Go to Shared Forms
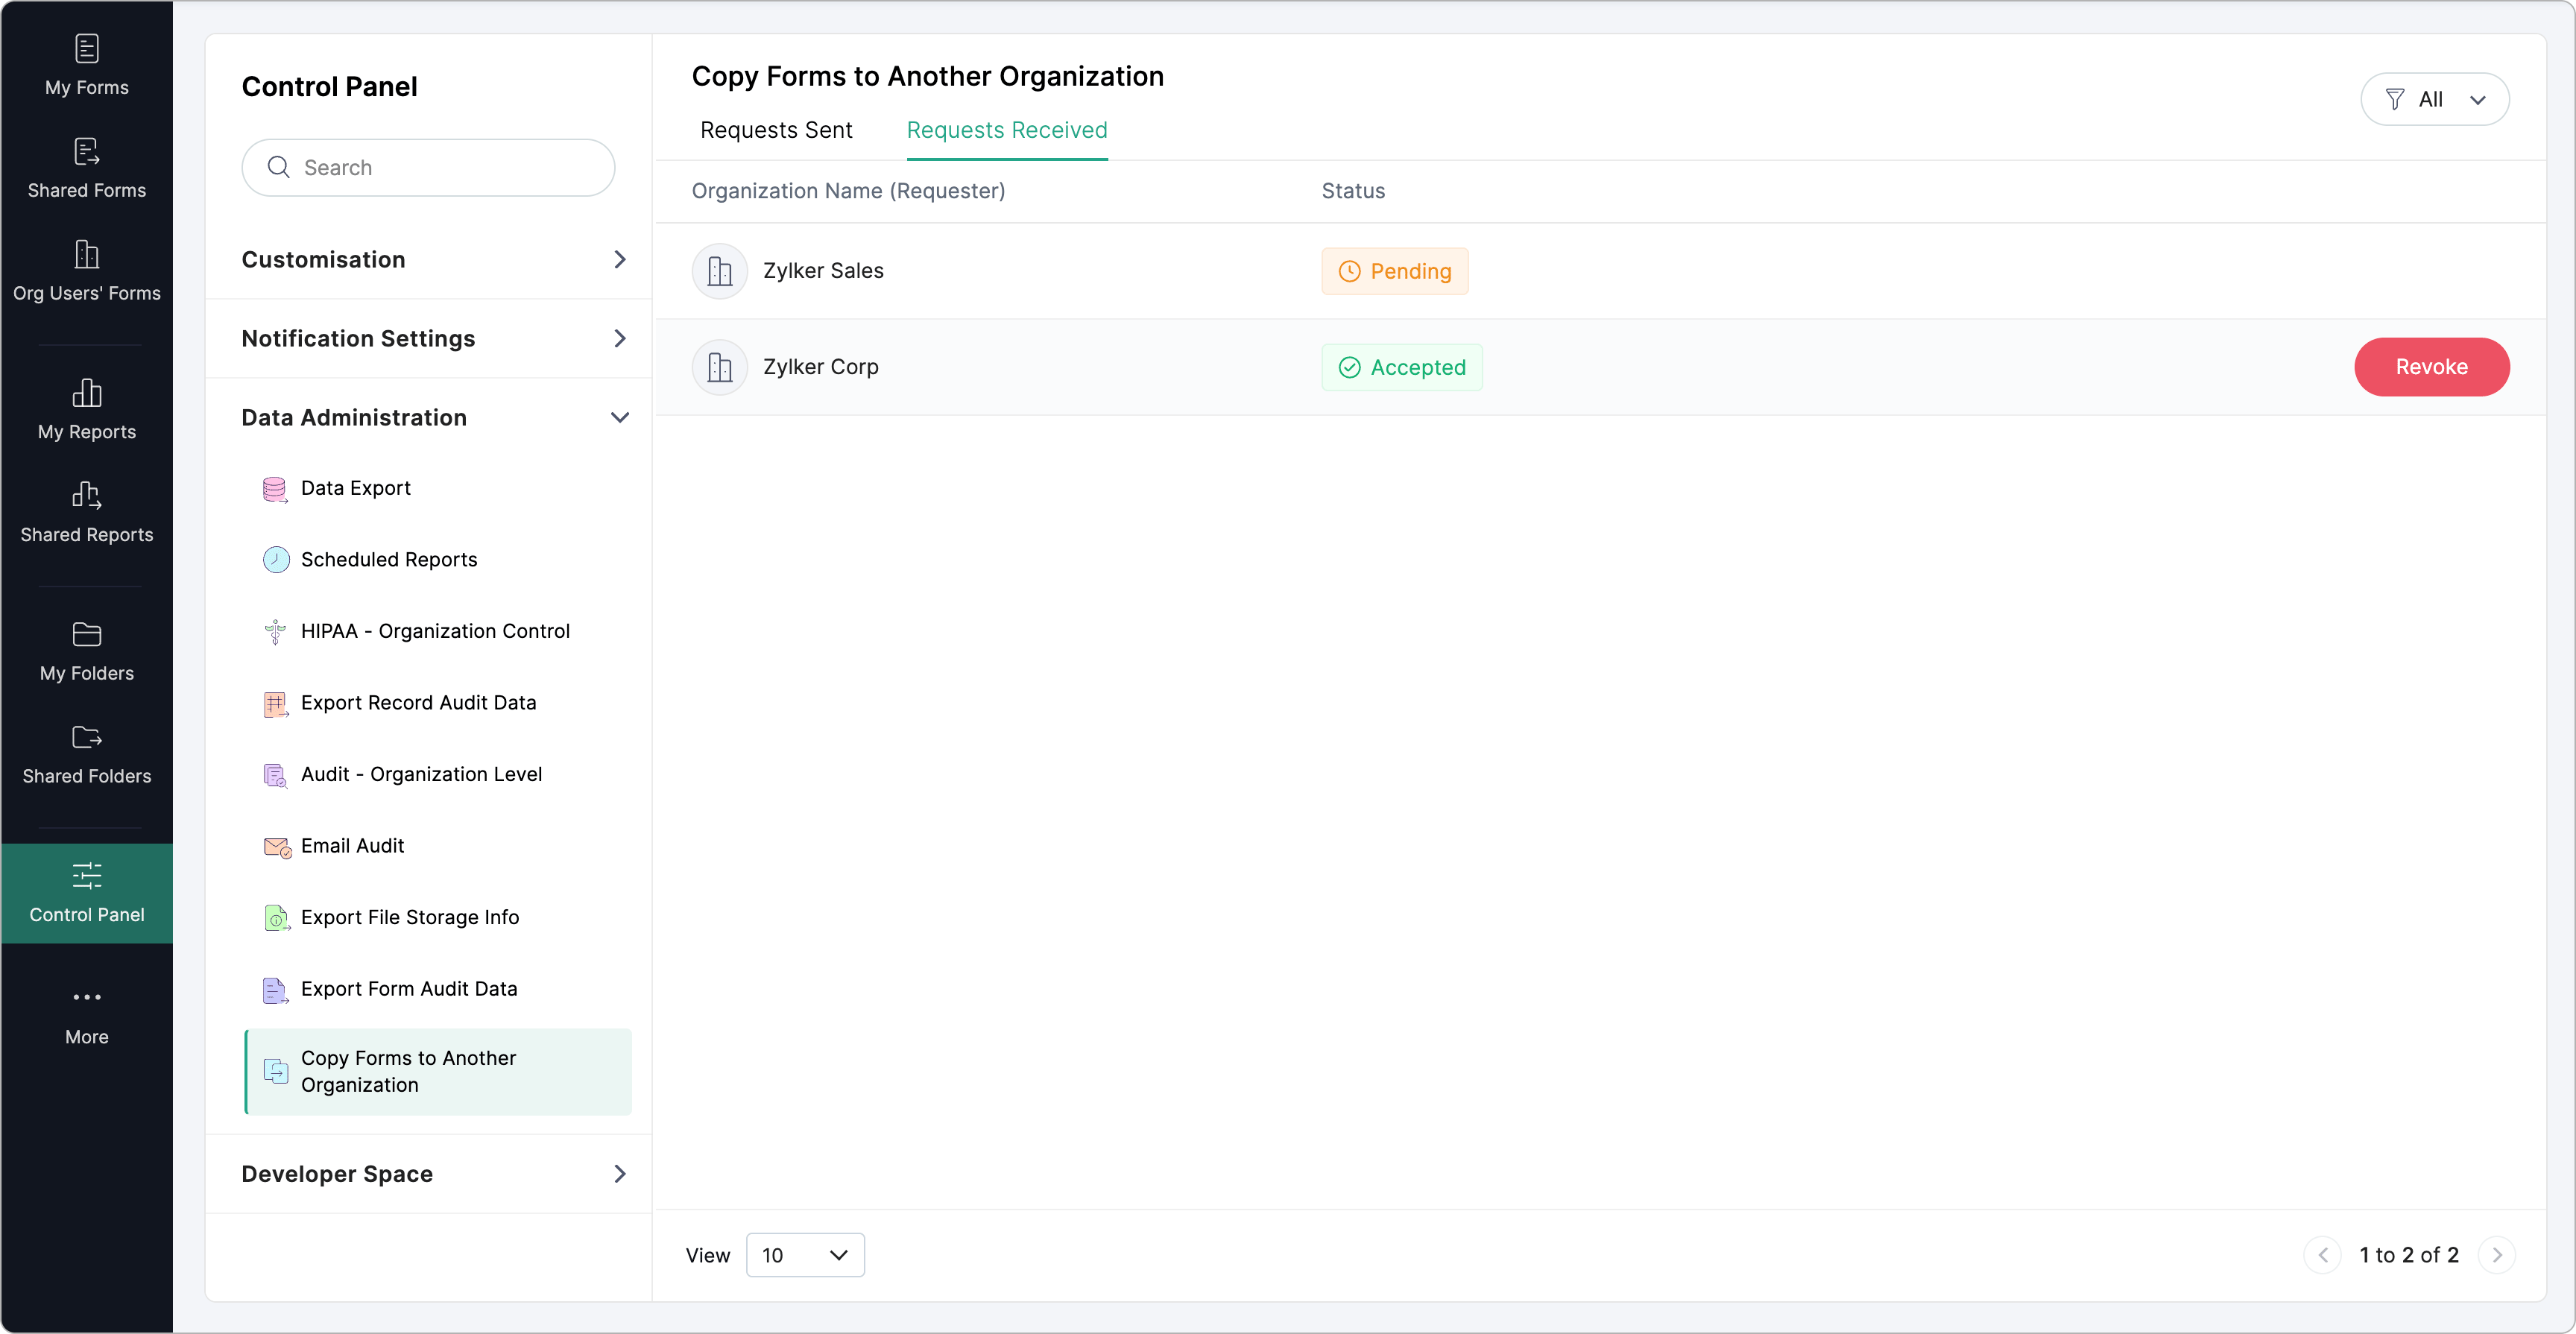Screen dimensions: 2576x1334 point(86,167)
